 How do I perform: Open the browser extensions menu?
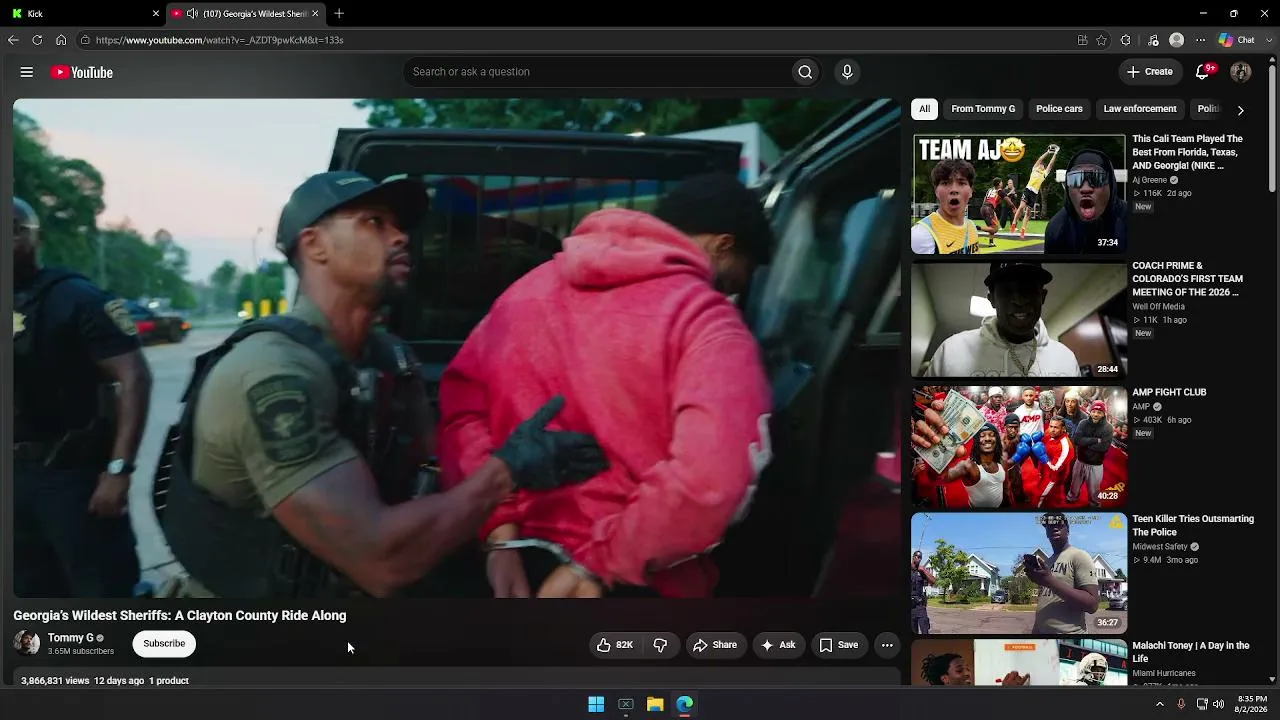point(1126,40)
